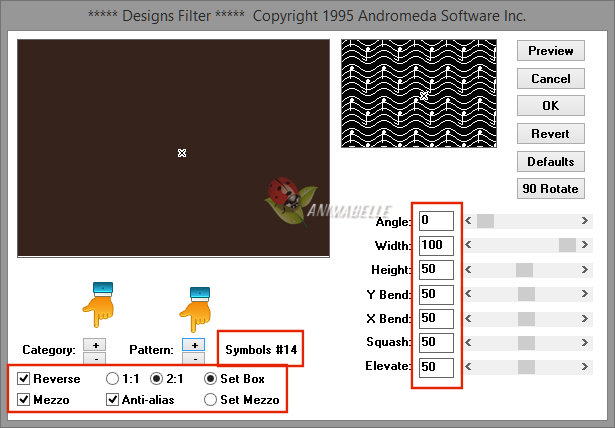Click the 90 Rotate button

tap(551, 189)
